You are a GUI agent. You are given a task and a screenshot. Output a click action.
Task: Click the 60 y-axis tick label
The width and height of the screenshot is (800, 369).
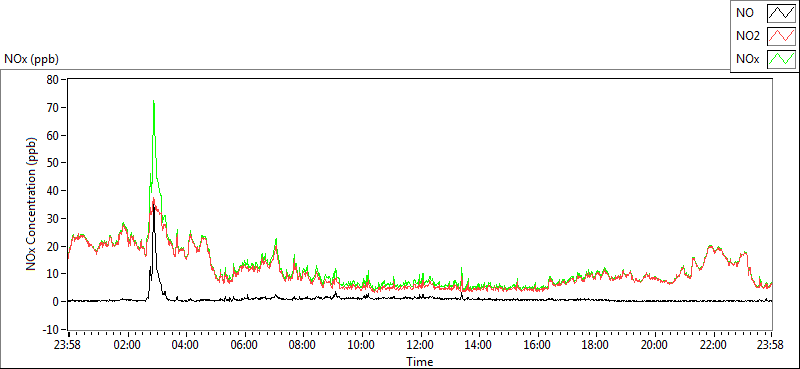click(53, 135)
